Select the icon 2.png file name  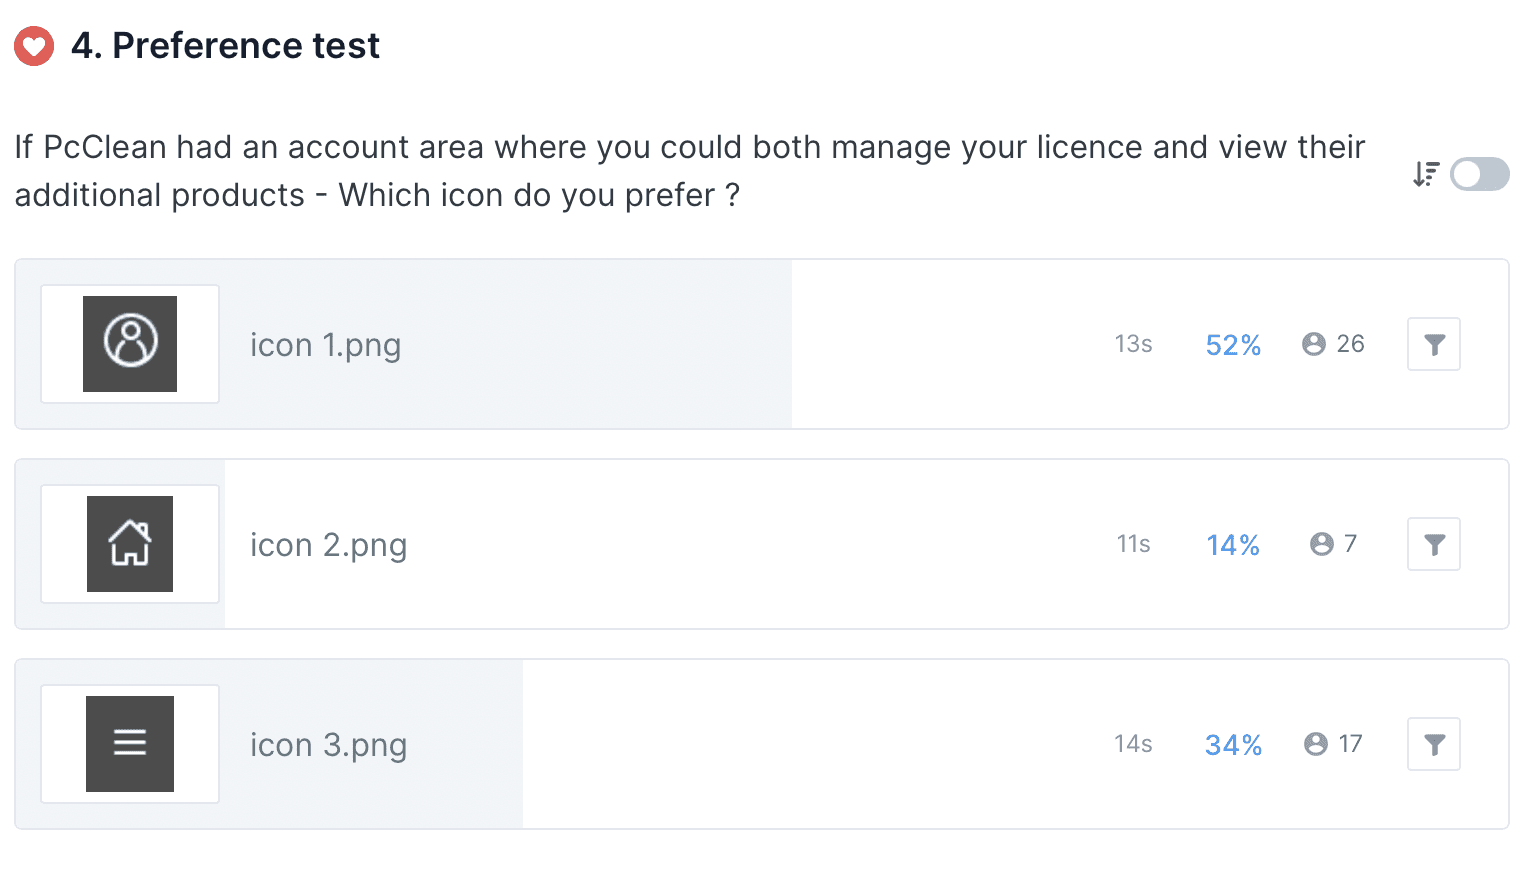click(x=328, y=545)
